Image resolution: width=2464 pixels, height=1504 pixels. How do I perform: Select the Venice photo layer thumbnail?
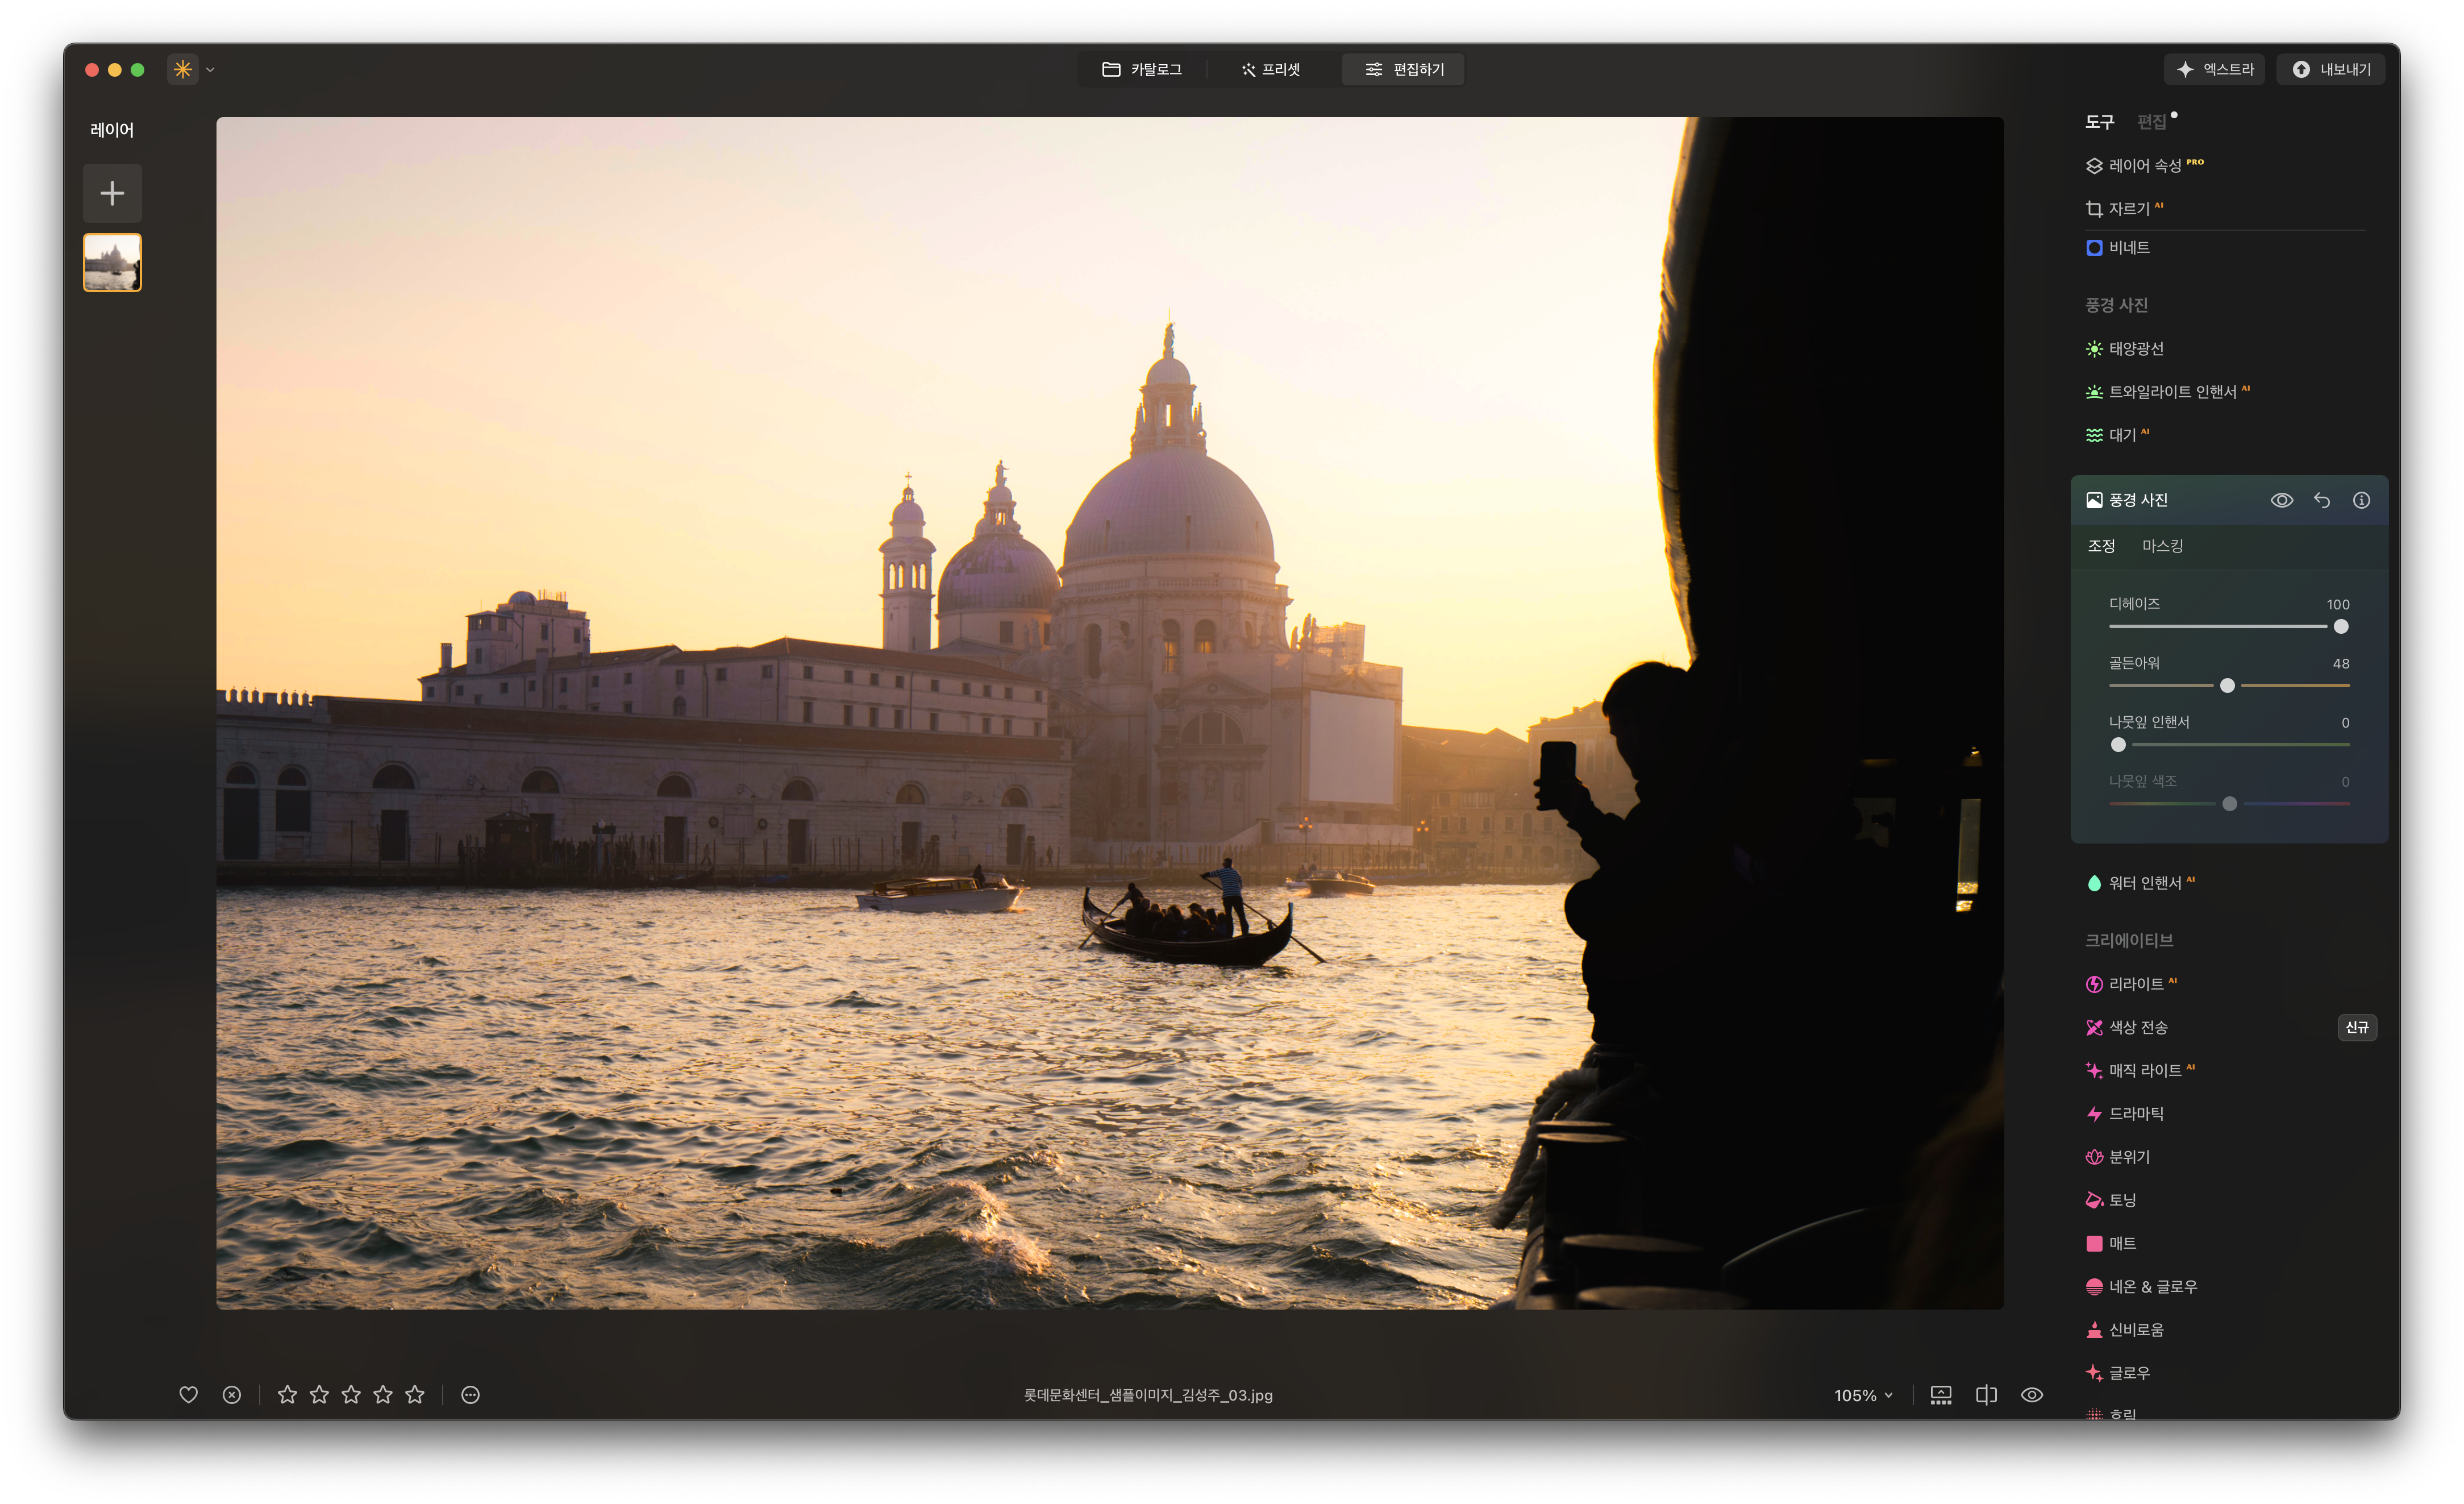click(x=112, y=262)
